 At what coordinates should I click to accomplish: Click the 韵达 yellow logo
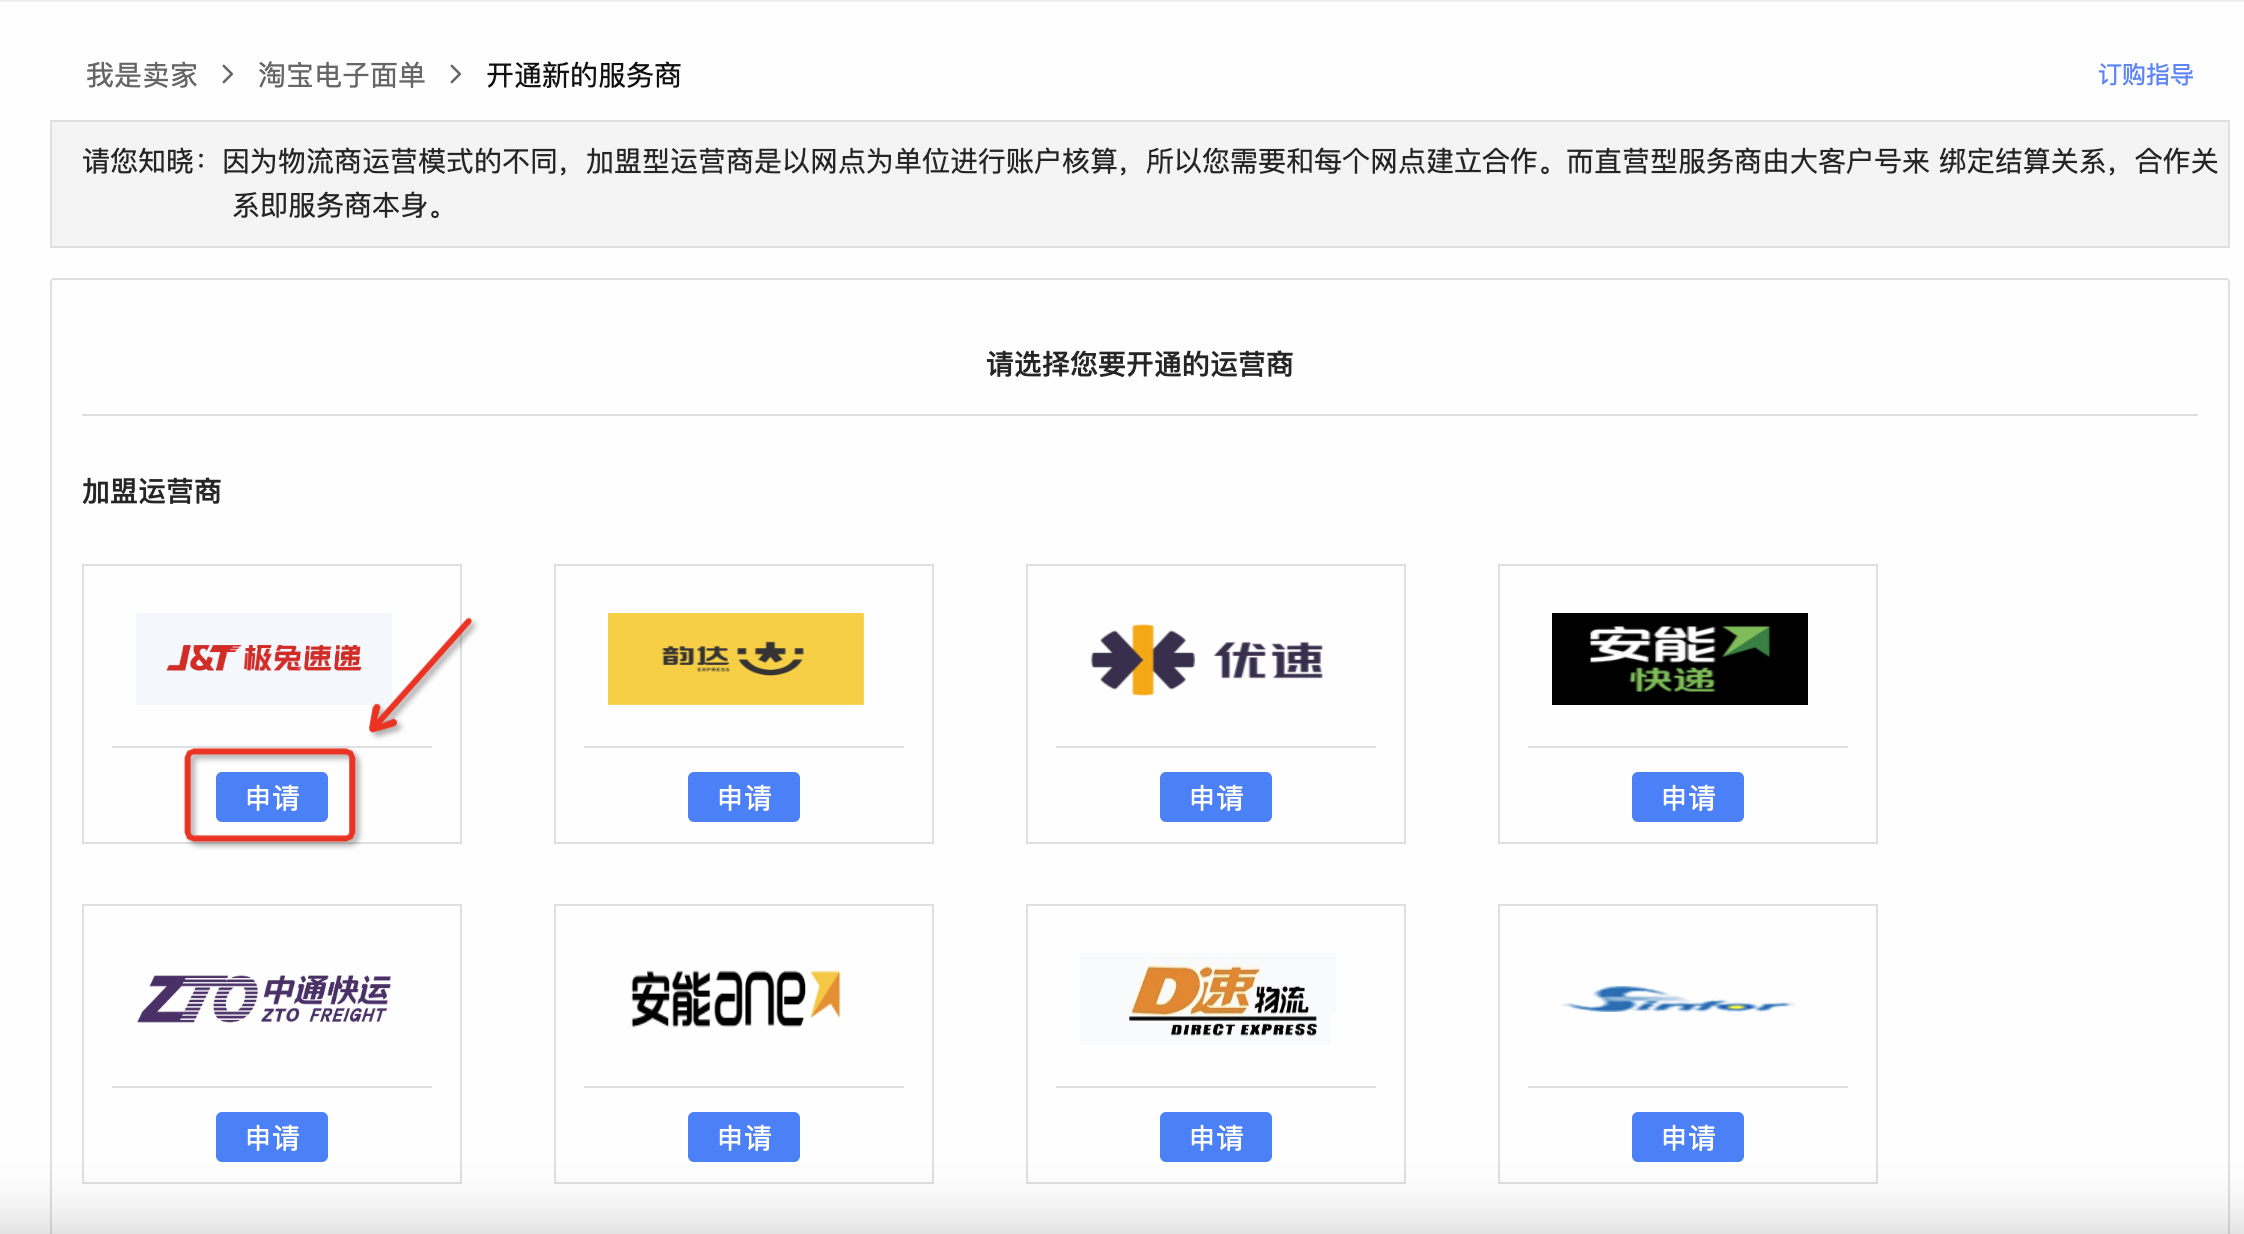[735, 658]
